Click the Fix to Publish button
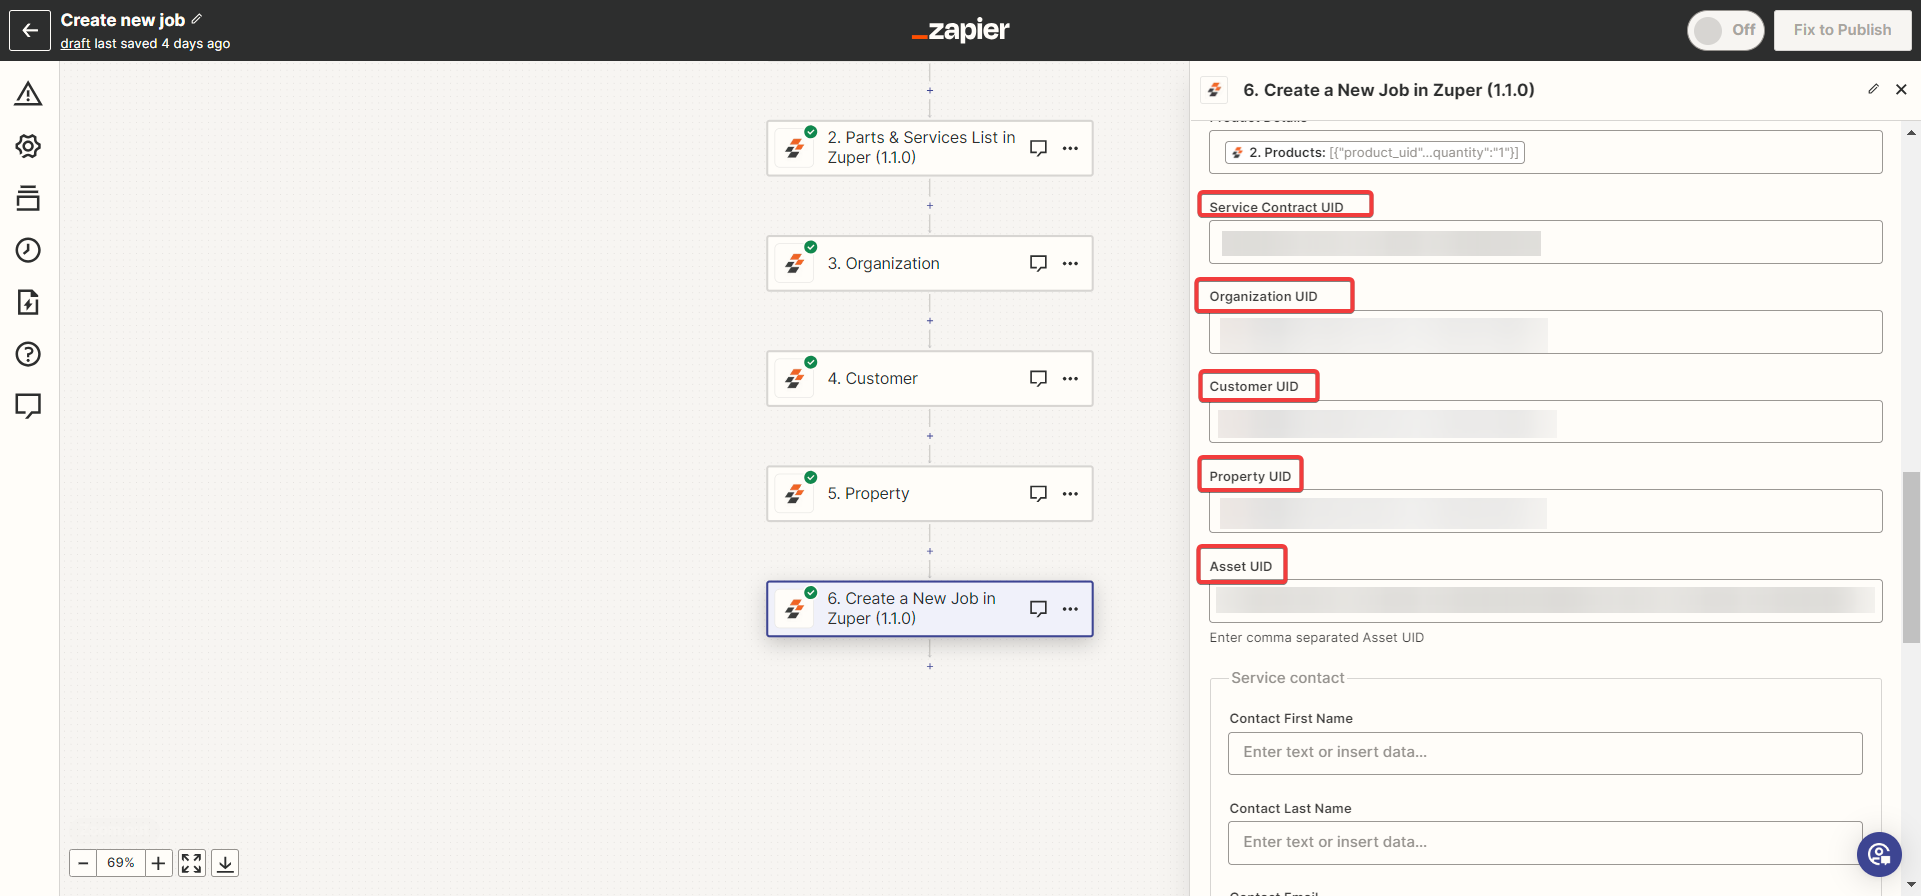 (1842, 30)
